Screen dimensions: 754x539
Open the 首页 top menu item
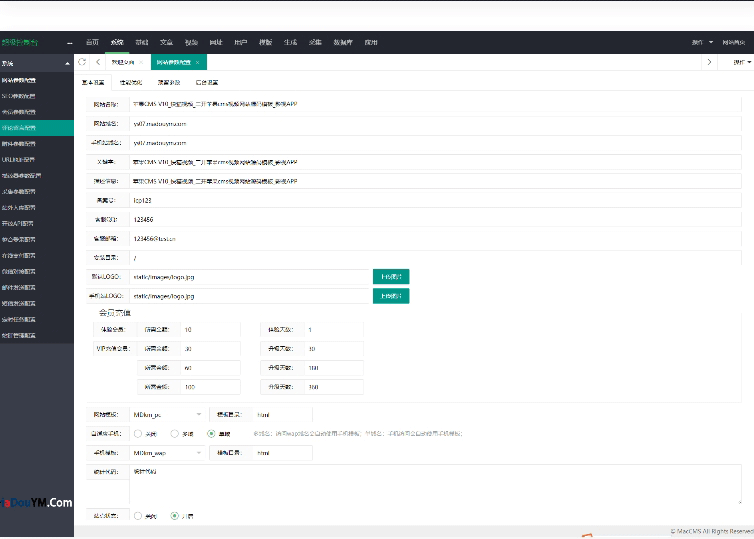pyautogui.click(x=92, y=42)
